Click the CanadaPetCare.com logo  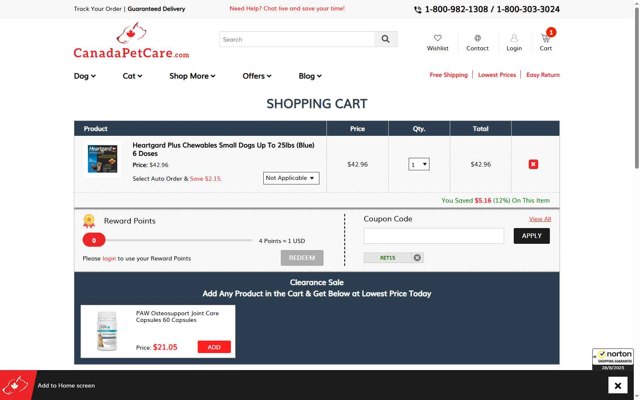click(131, 40)
